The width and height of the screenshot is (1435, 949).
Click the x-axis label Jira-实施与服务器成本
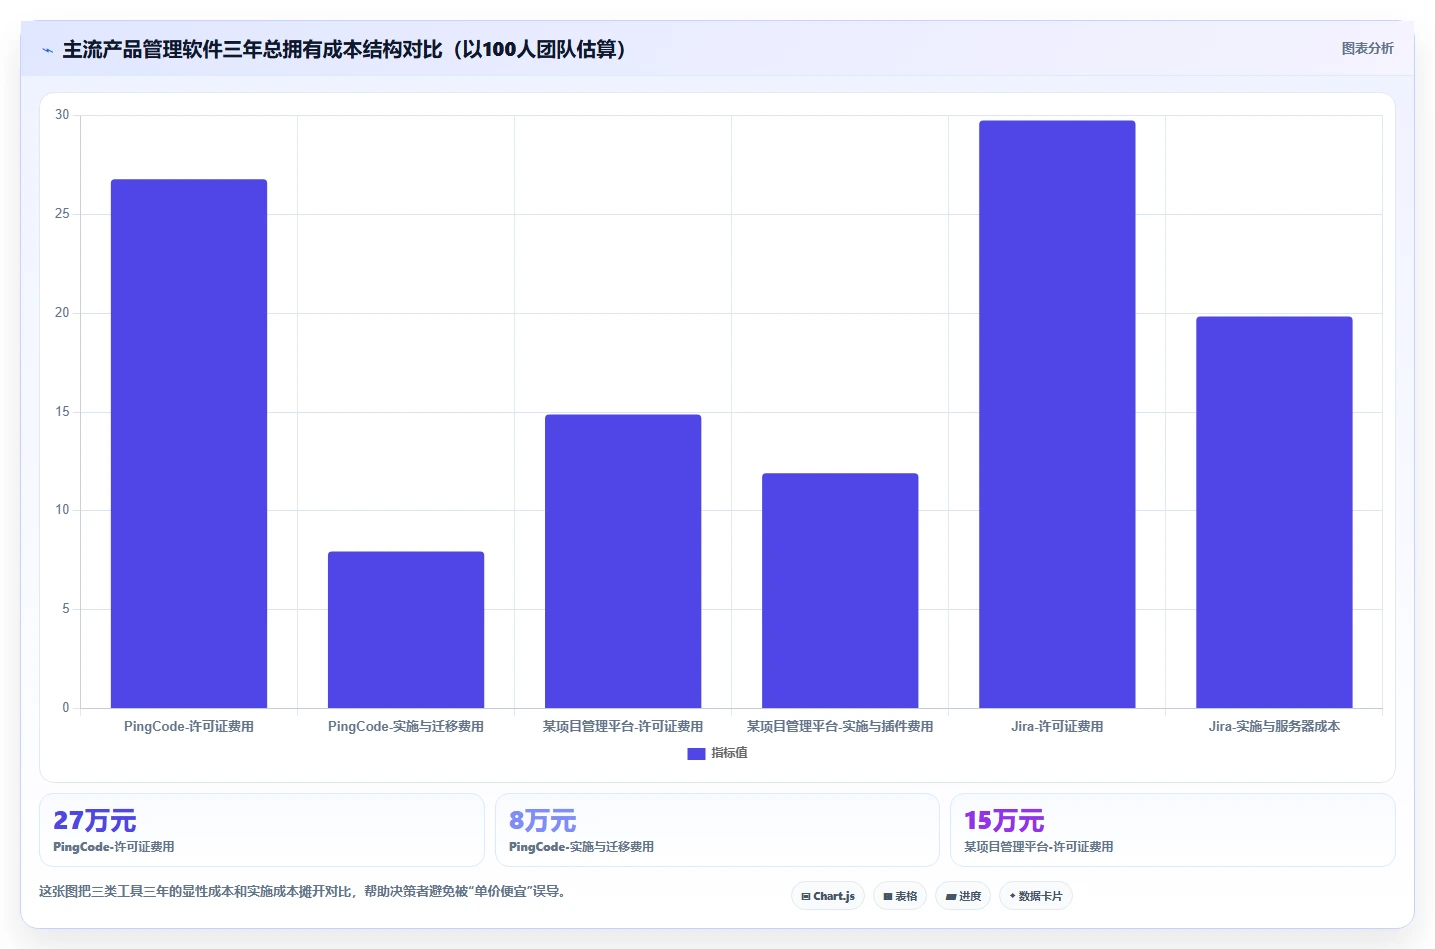point(1274,727)
